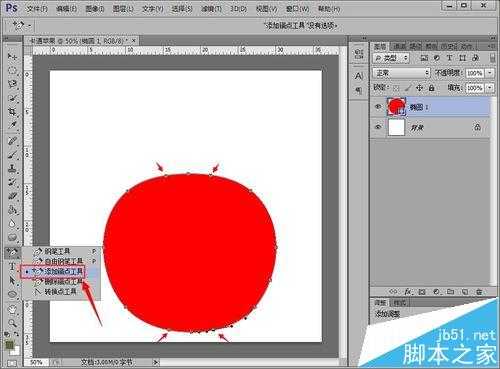500x369 pixels.
Task: Select the Type (T) tool
Action: 12,266
